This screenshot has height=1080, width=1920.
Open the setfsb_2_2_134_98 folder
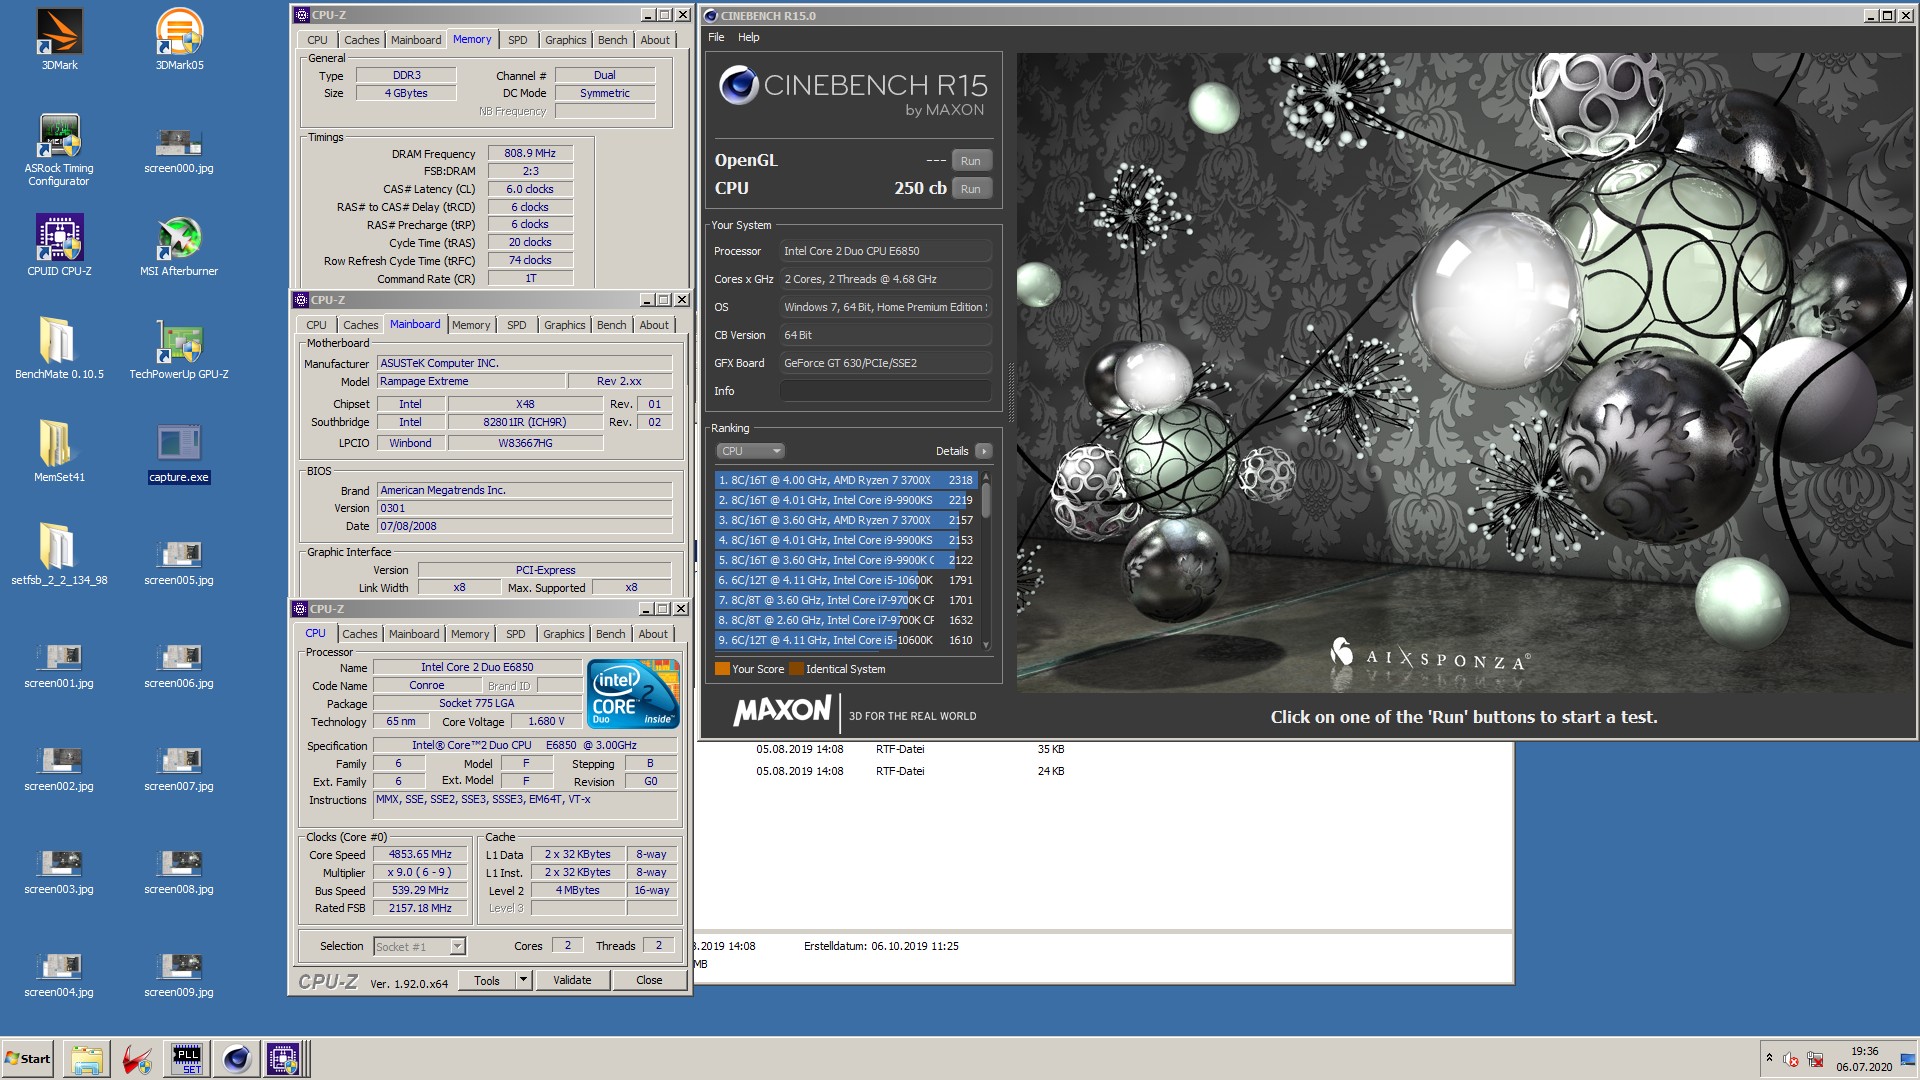59,555
